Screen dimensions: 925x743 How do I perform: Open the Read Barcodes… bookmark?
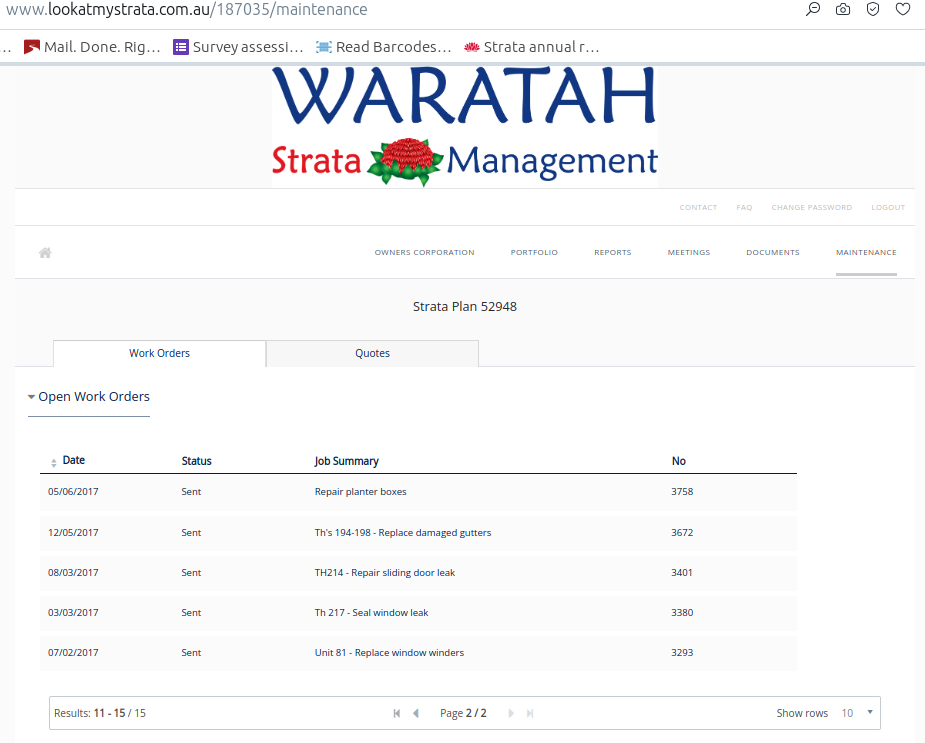[x=383, y=47]
